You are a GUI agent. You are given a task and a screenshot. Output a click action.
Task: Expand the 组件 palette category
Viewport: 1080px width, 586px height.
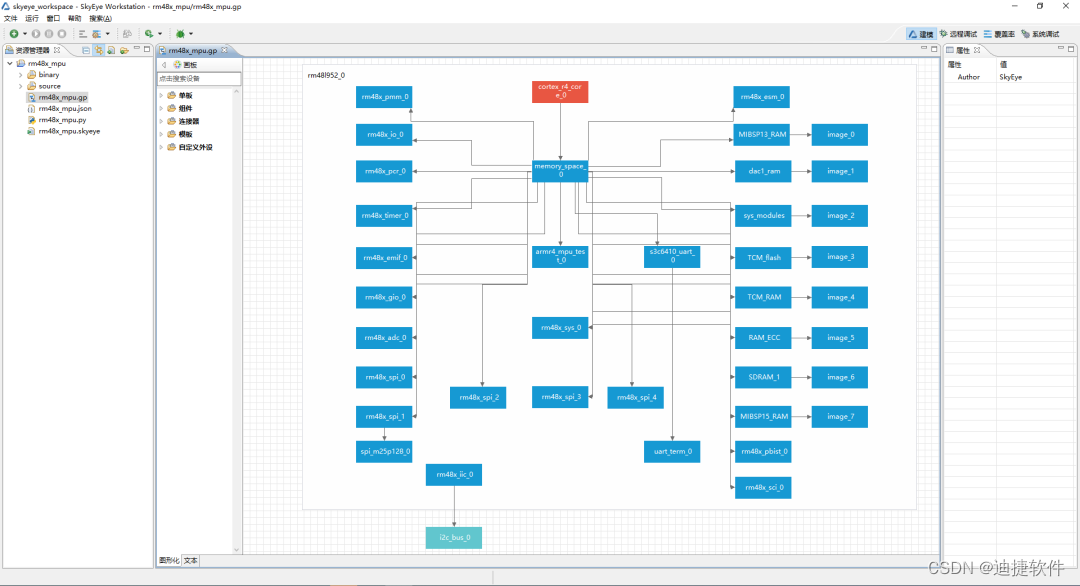click(x=161, y=108)
